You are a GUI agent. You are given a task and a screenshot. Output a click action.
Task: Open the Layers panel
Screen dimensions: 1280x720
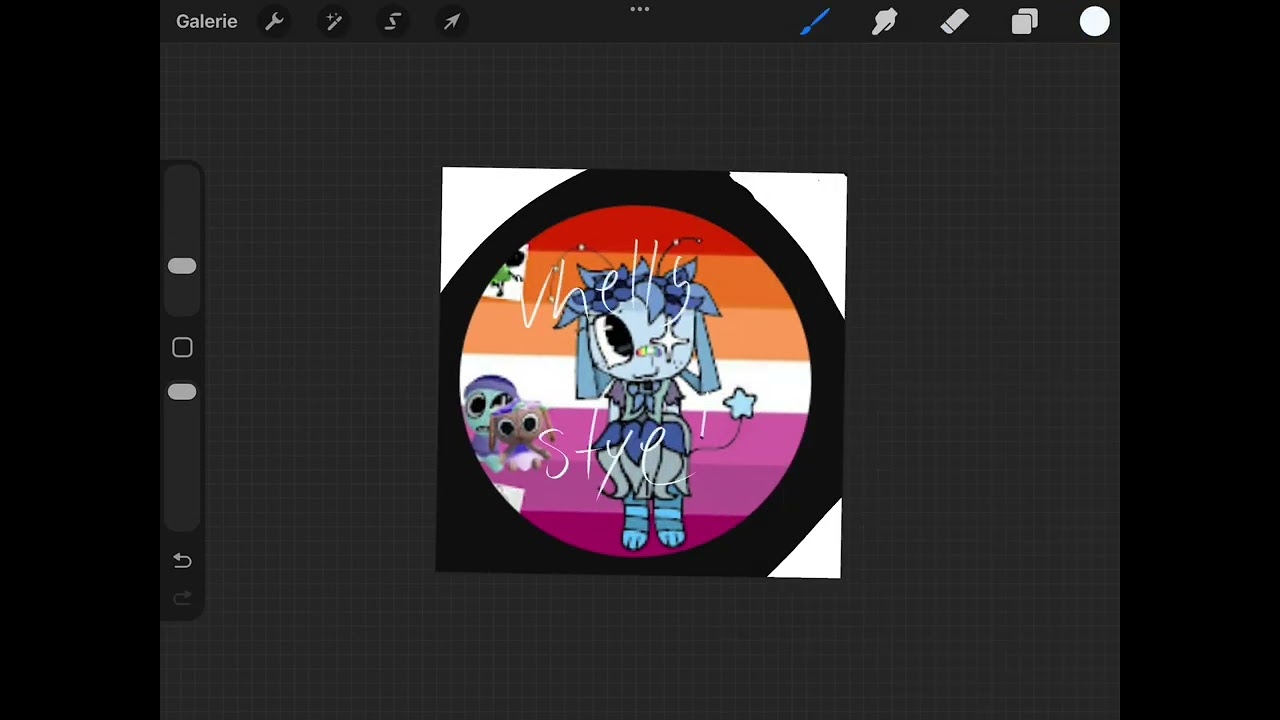coord(1025,21)
